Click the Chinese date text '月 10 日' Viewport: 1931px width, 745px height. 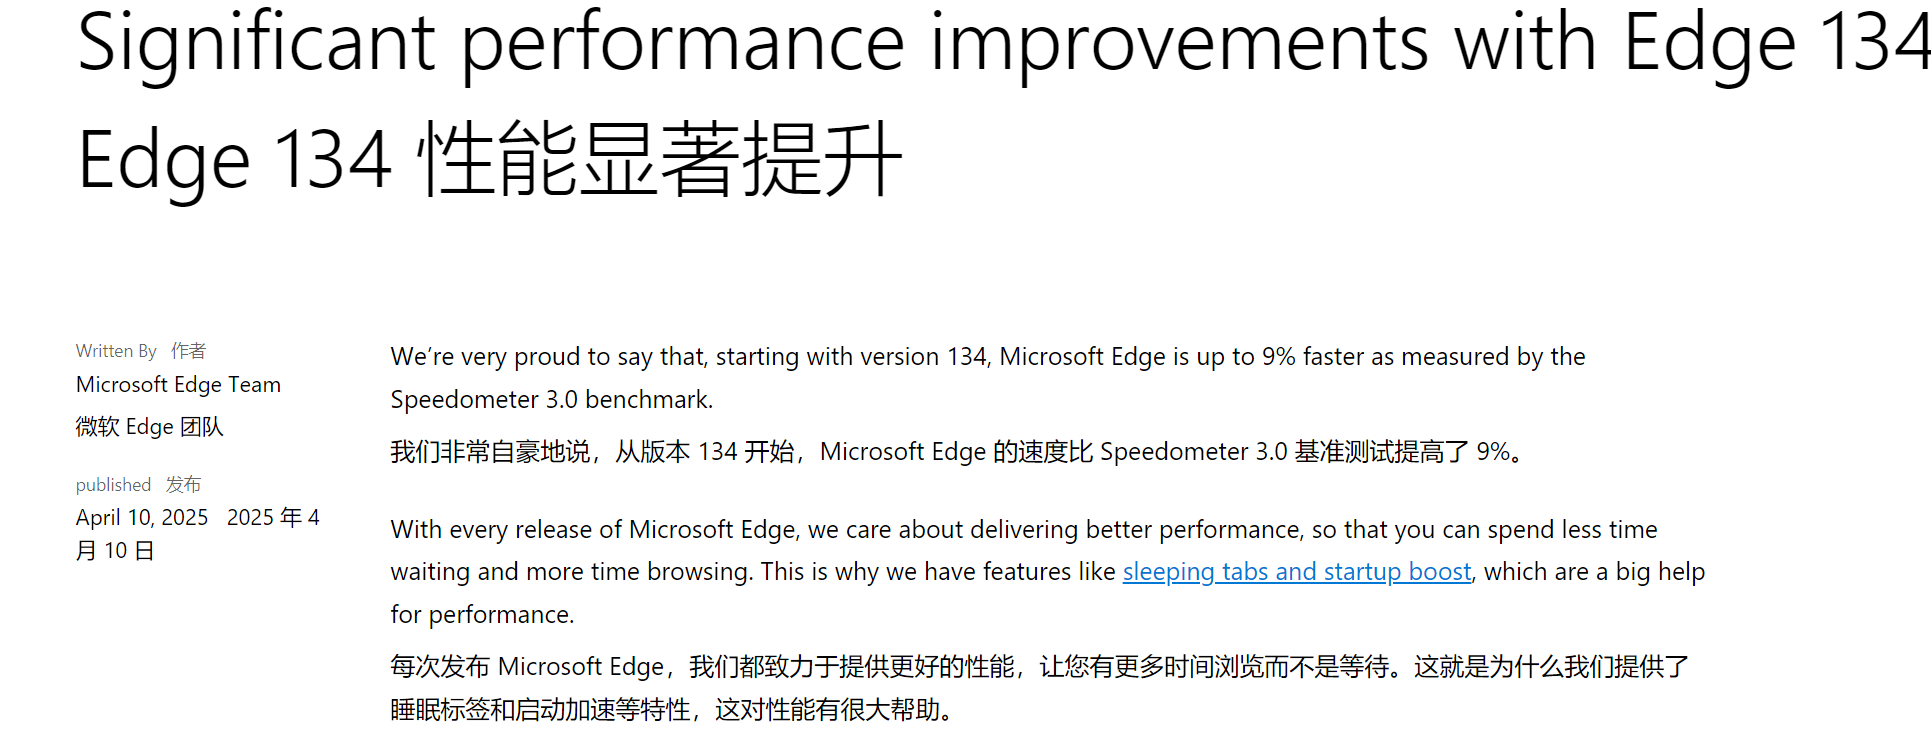pyautogui.click(x=115, y=551)
